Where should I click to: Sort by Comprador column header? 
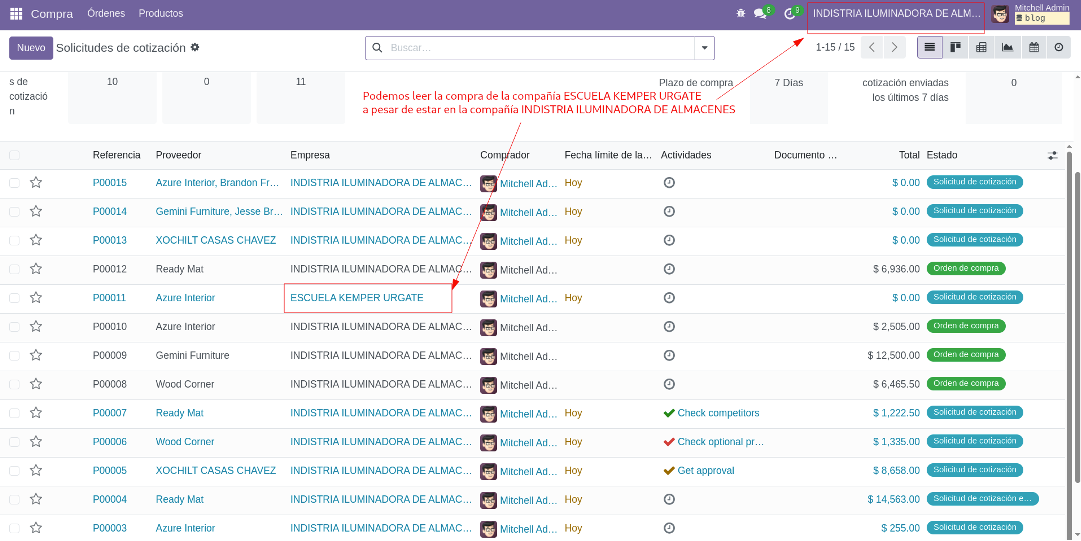tap(505, 155)
